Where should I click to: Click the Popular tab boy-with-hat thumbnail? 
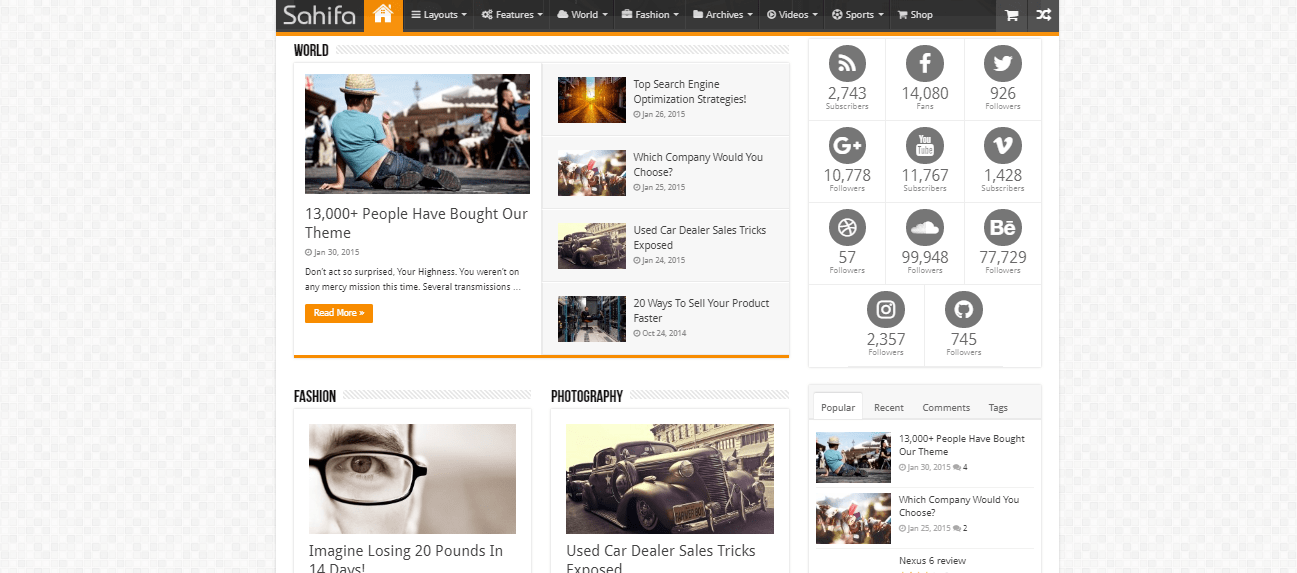click(x=853, y=457)
